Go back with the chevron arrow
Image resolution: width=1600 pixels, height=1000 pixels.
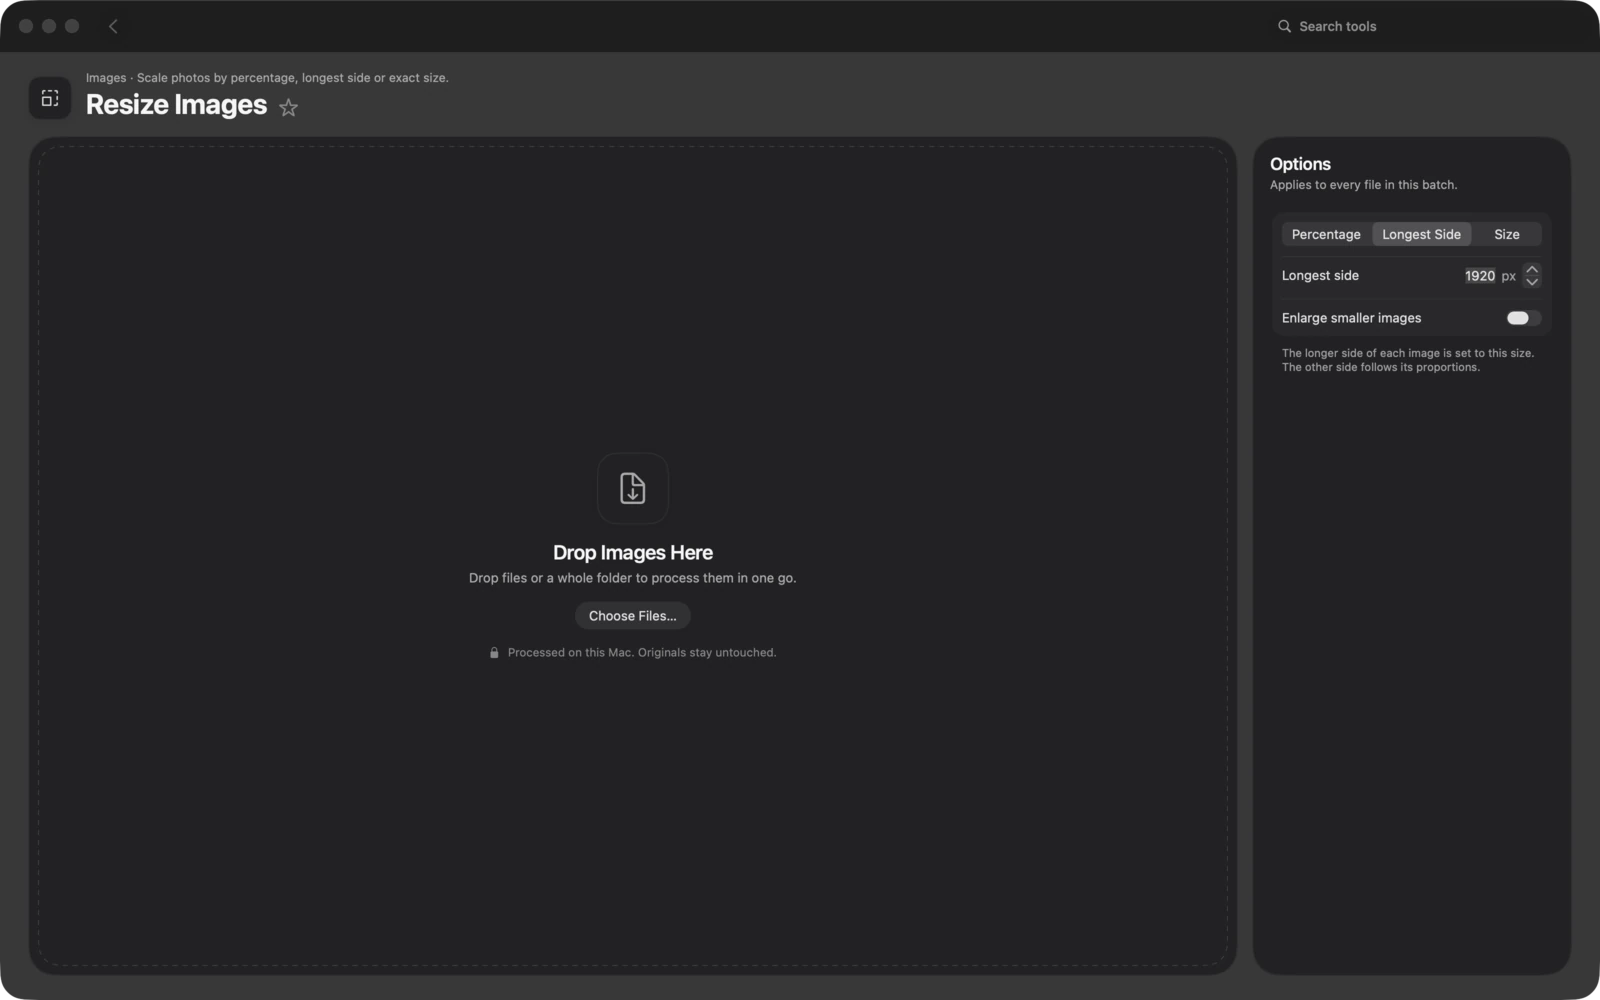pyautogui.click(x=113, y=26)
